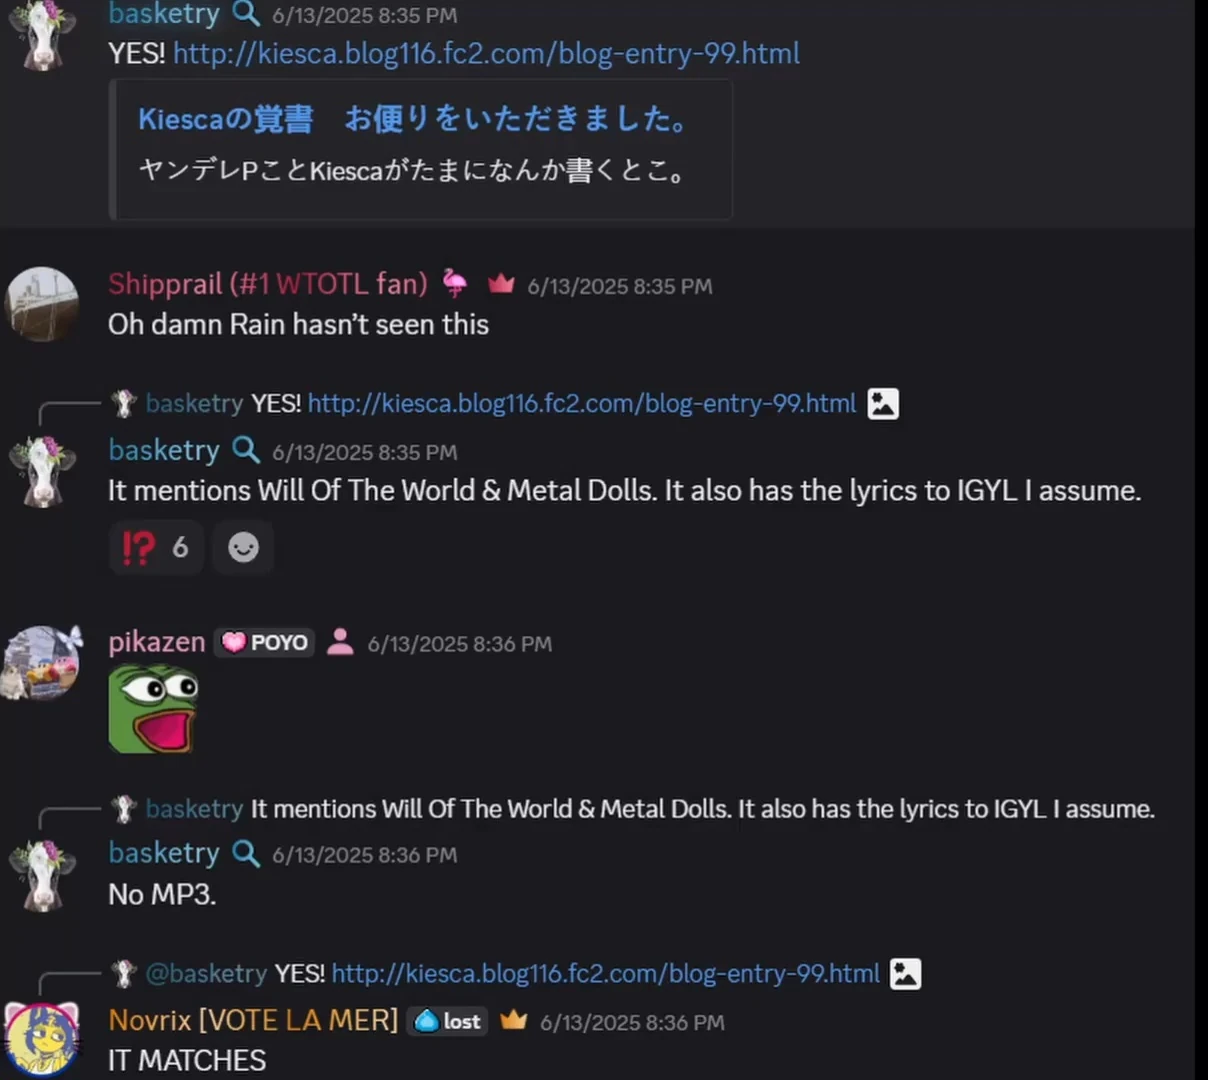Viewport: 1208px width, 1080px height.
Task: Open pikazen's avatar picture
Action: (41, 662)
